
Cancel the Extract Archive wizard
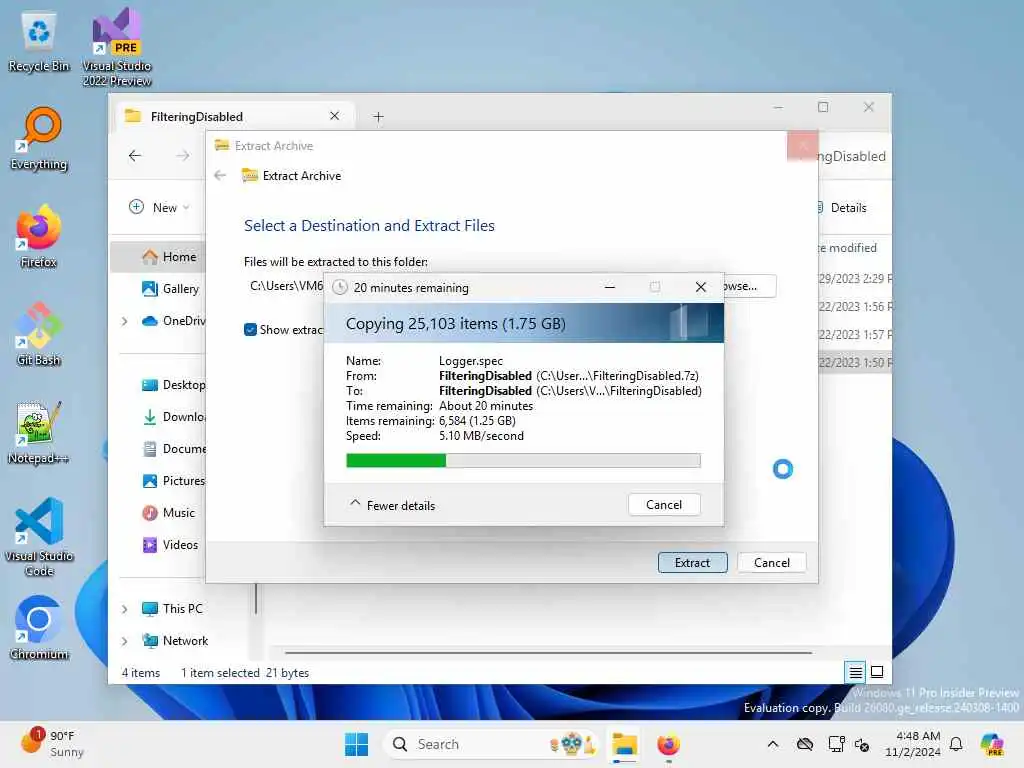click(x=771, y=562)
